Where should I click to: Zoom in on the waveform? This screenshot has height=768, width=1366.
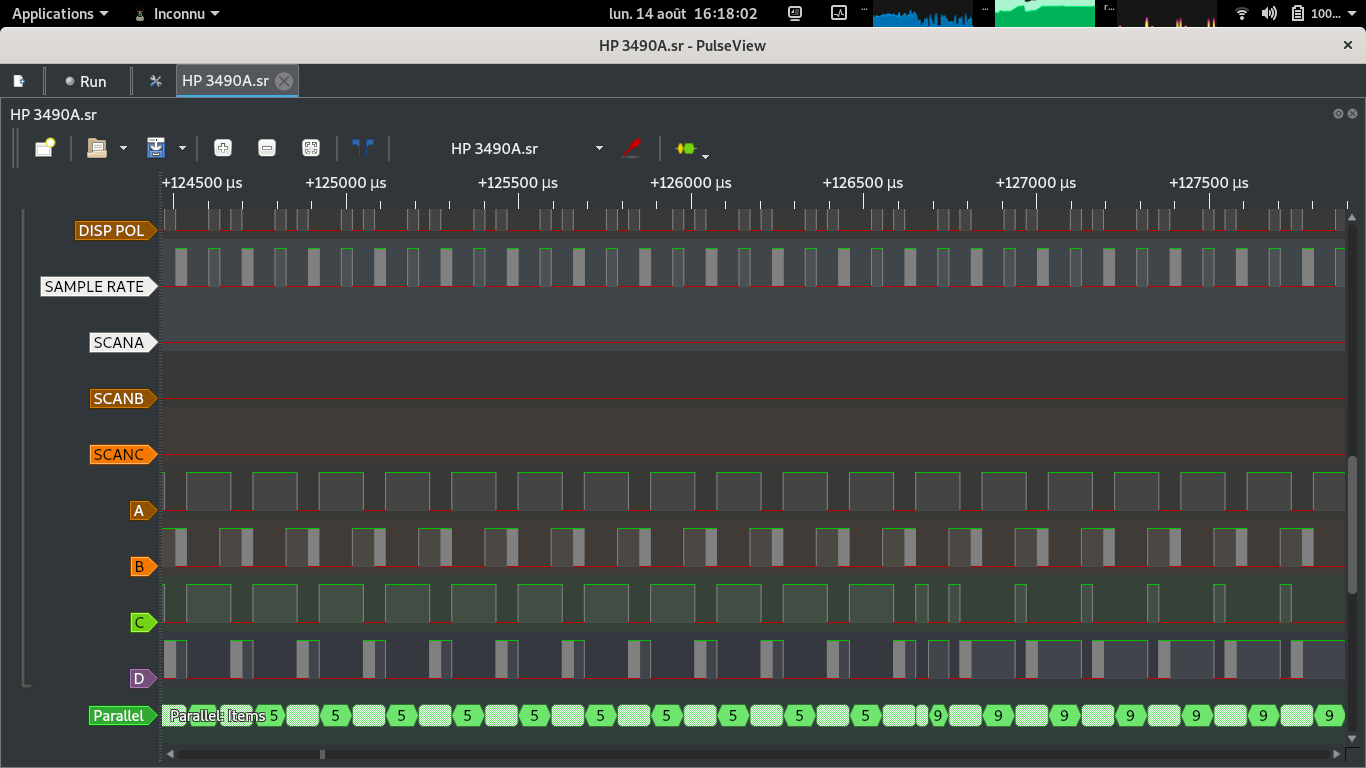tap(223, 148)
